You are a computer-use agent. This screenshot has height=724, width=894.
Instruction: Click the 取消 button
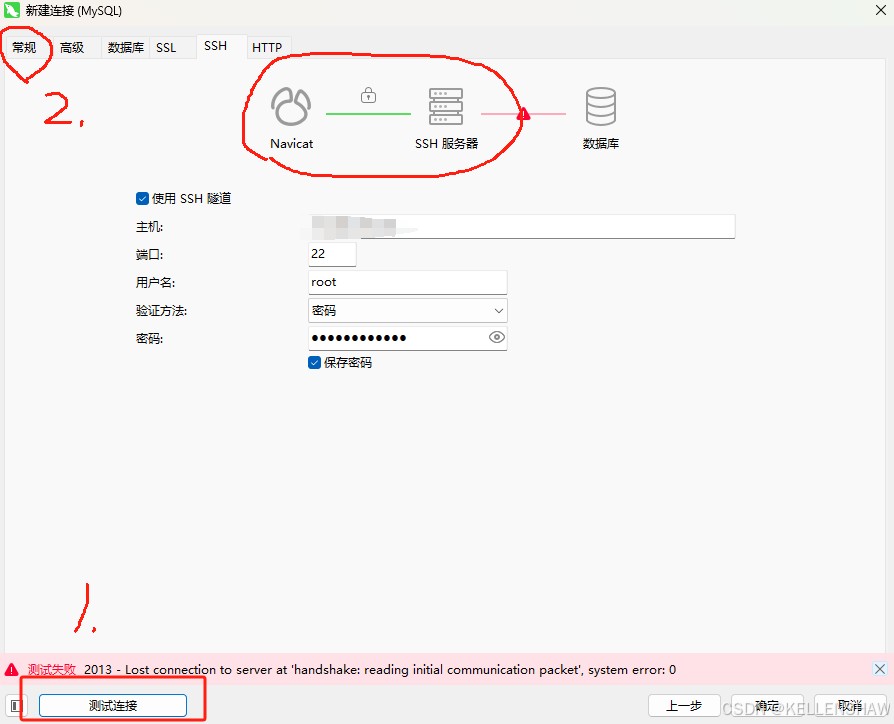coord(850,706)
